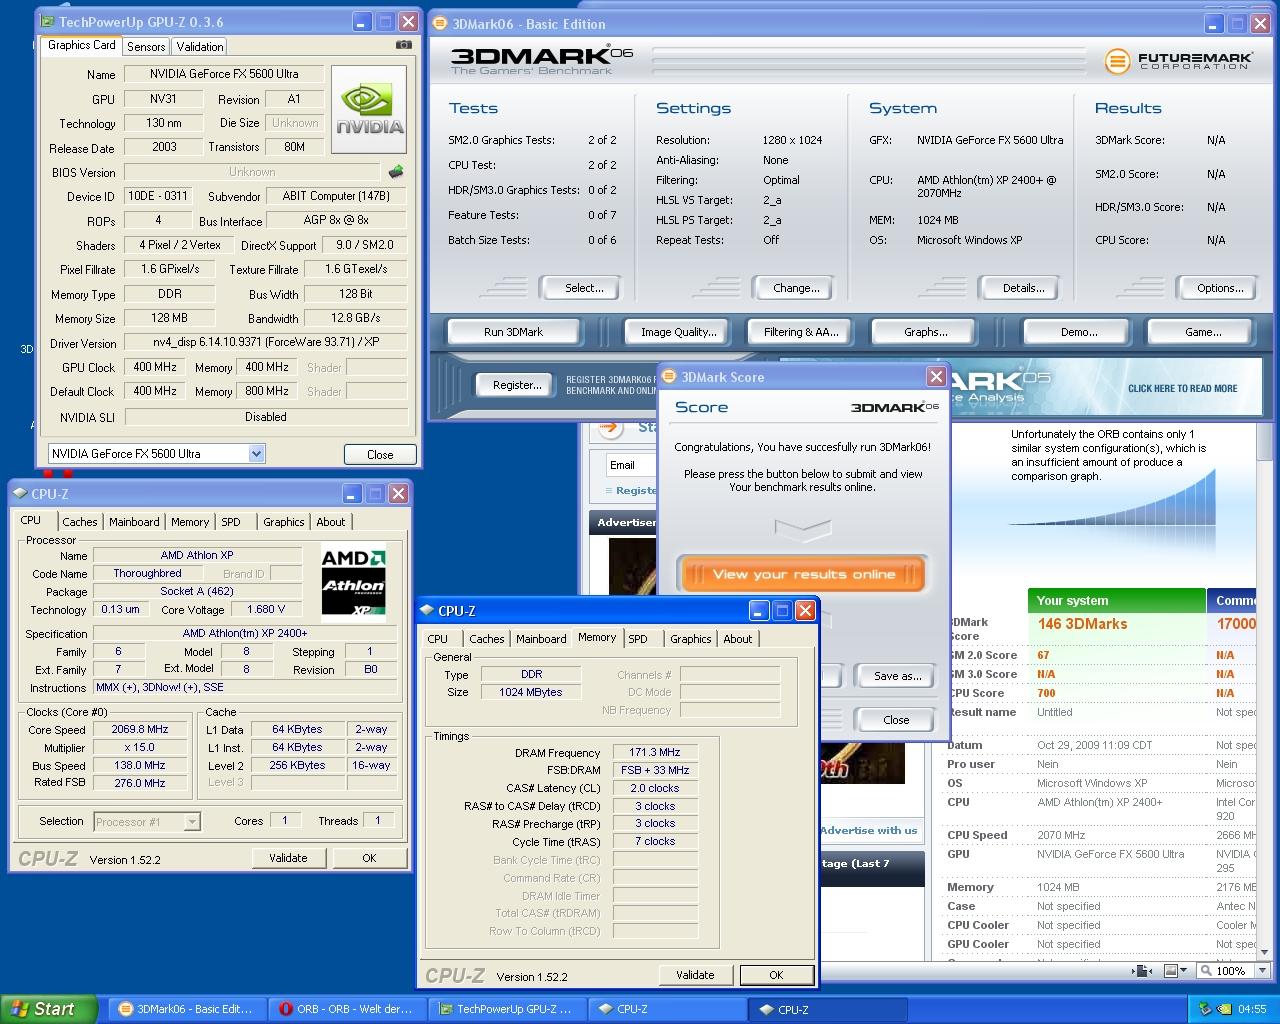This screenshot has height=1024, width=1280.
Task: Minimize the 3DMark06 Basic Edition window
Action: [x=1215, y=24]
